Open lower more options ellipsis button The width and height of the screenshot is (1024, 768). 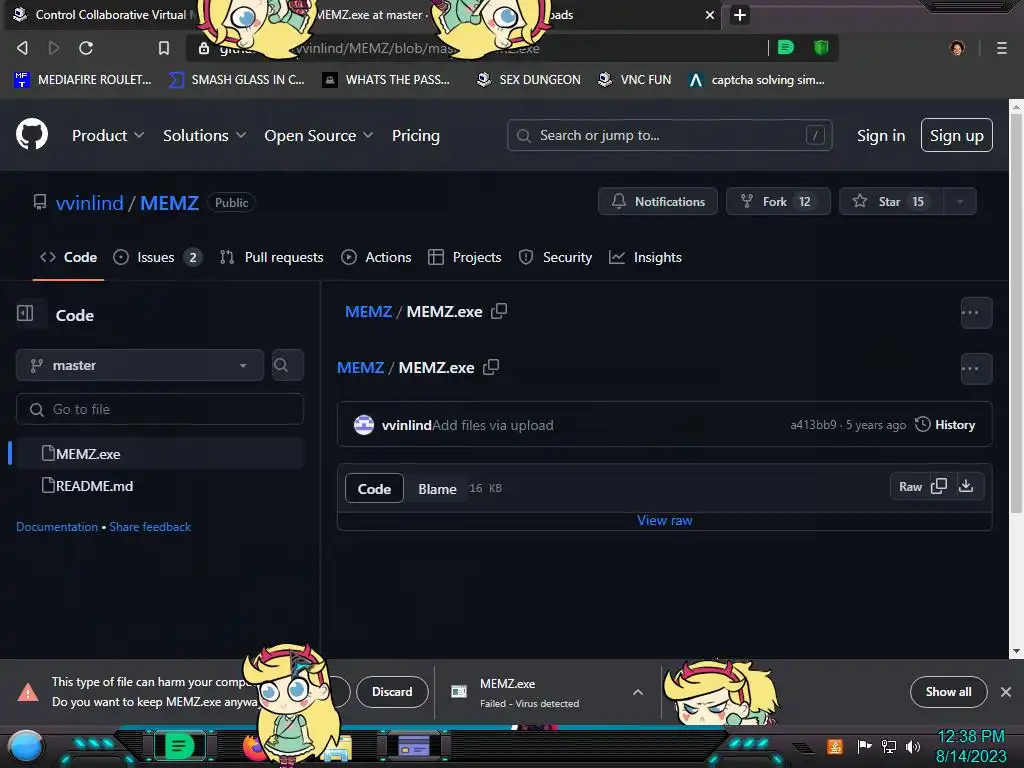click(976, 368)
